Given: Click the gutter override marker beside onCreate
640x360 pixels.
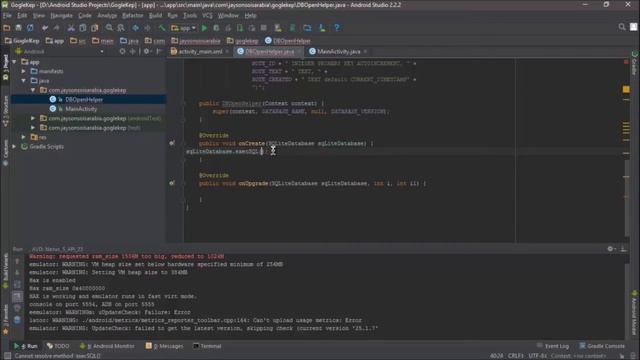Looking at the screenshot, I should tap(172, 143).
